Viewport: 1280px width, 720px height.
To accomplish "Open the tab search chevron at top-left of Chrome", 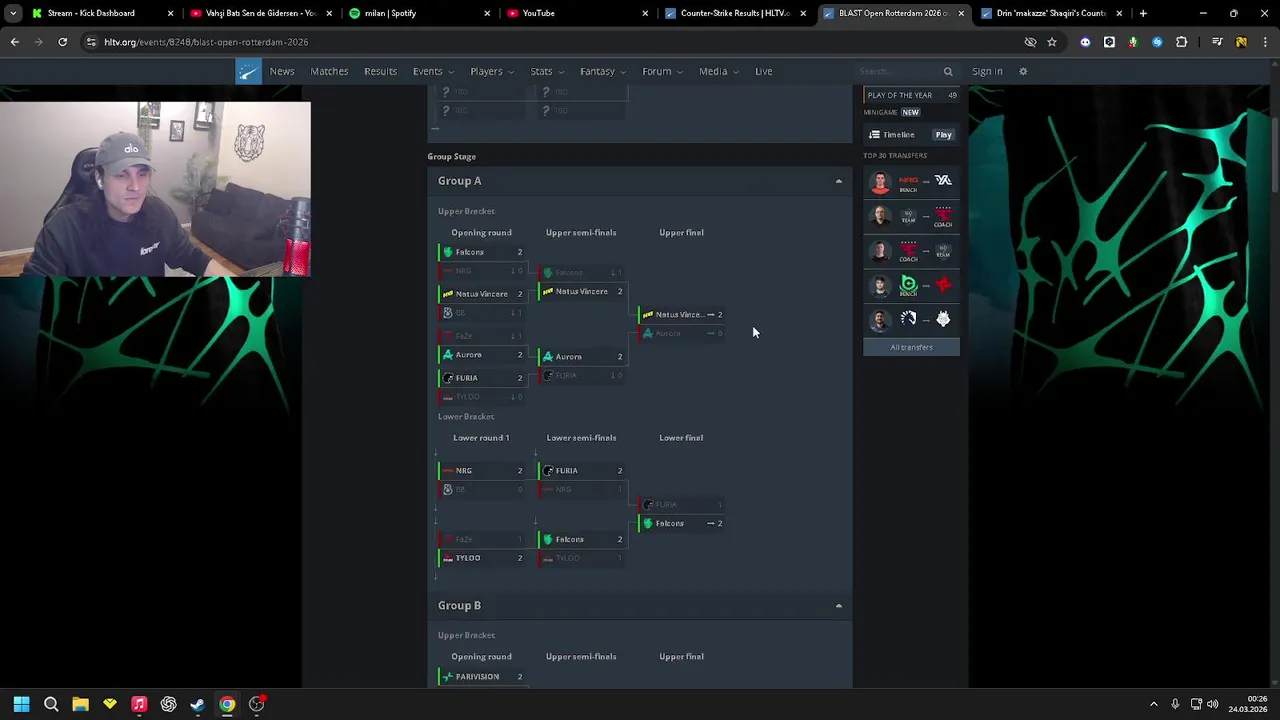I will [13, 13].
